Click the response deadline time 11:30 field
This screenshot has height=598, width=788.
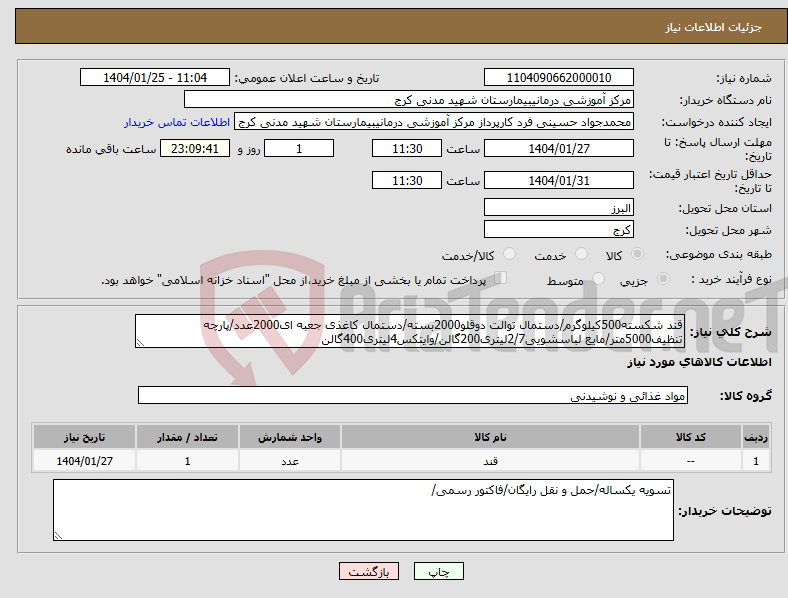click(407, 148)
